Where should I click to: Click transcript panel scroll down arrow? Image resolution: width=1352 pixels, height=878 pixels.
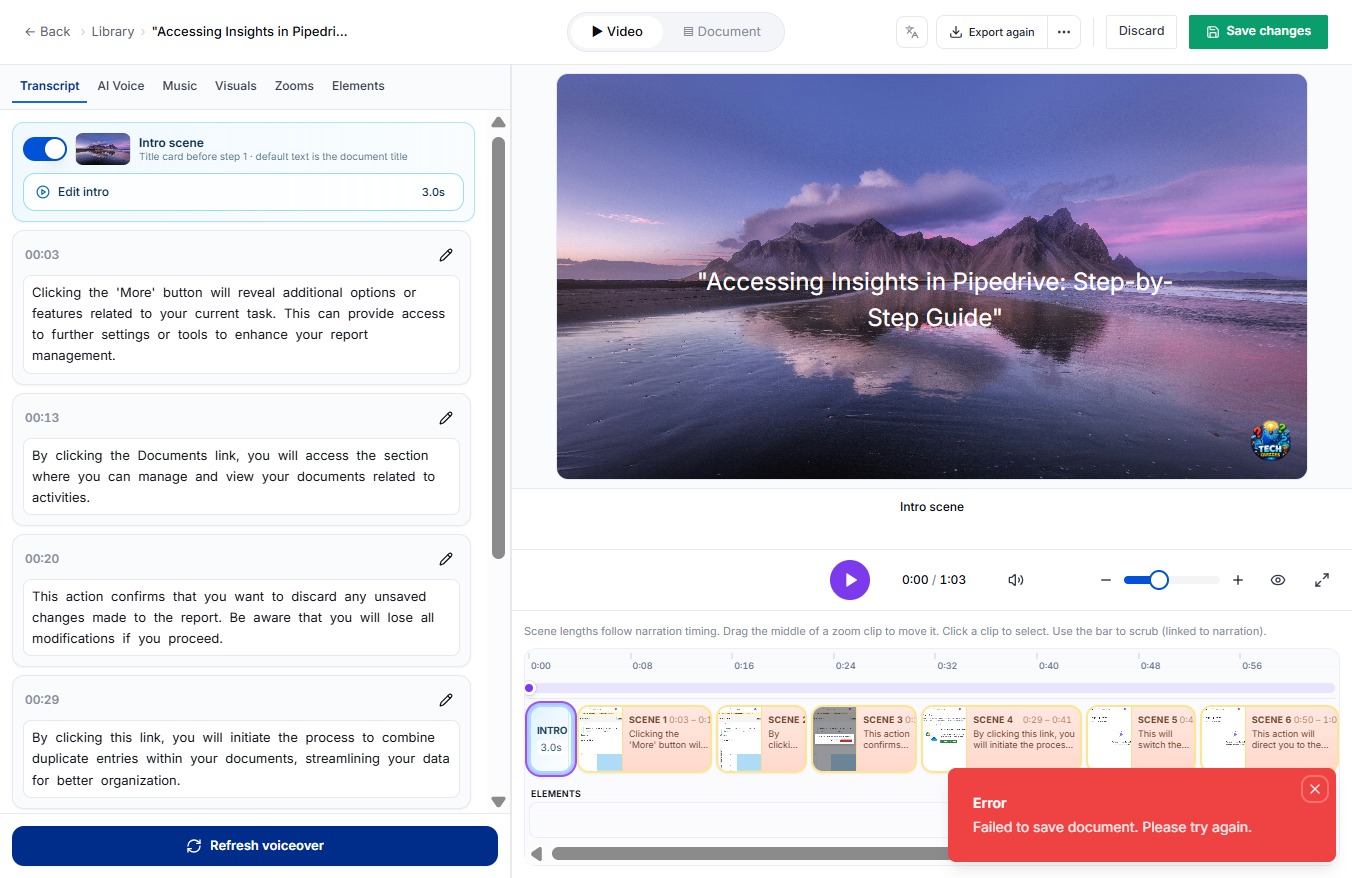498,801
